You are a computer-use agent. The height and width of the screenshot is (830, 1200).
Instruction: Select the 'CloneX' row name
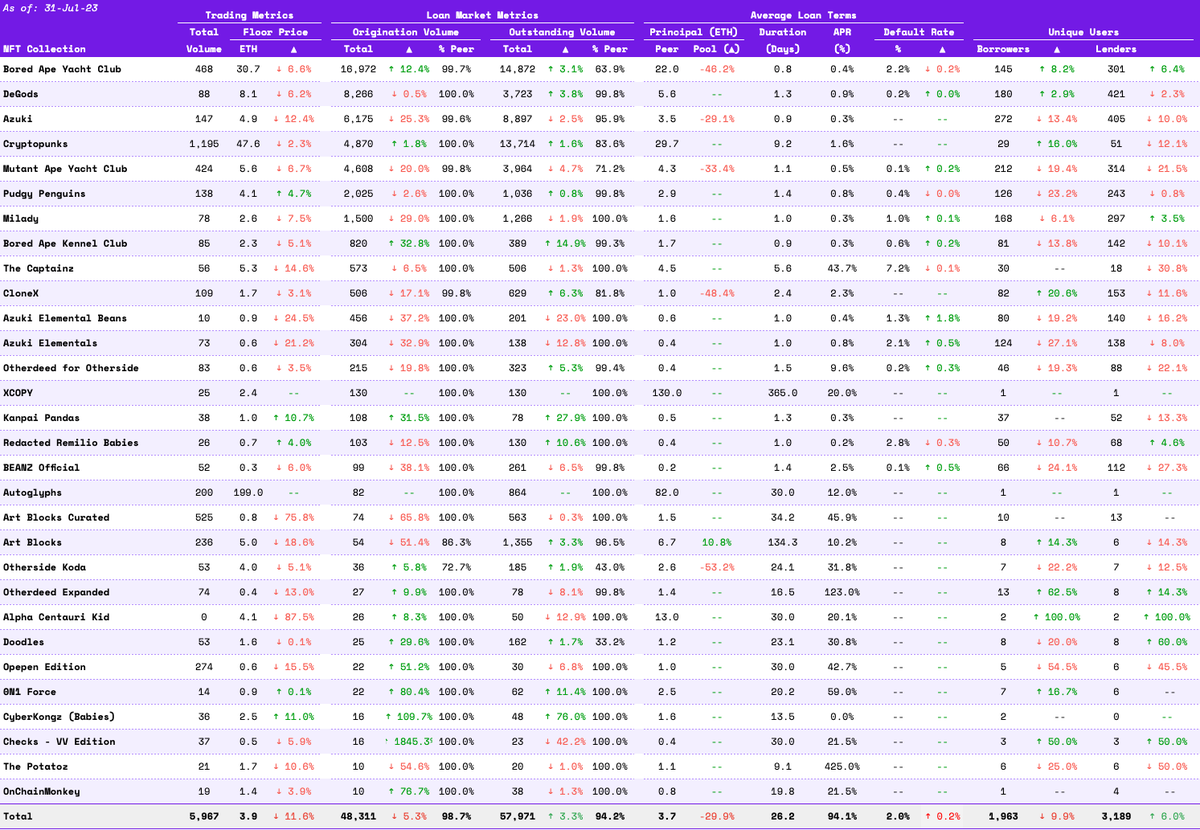click(x=21, y=293)
